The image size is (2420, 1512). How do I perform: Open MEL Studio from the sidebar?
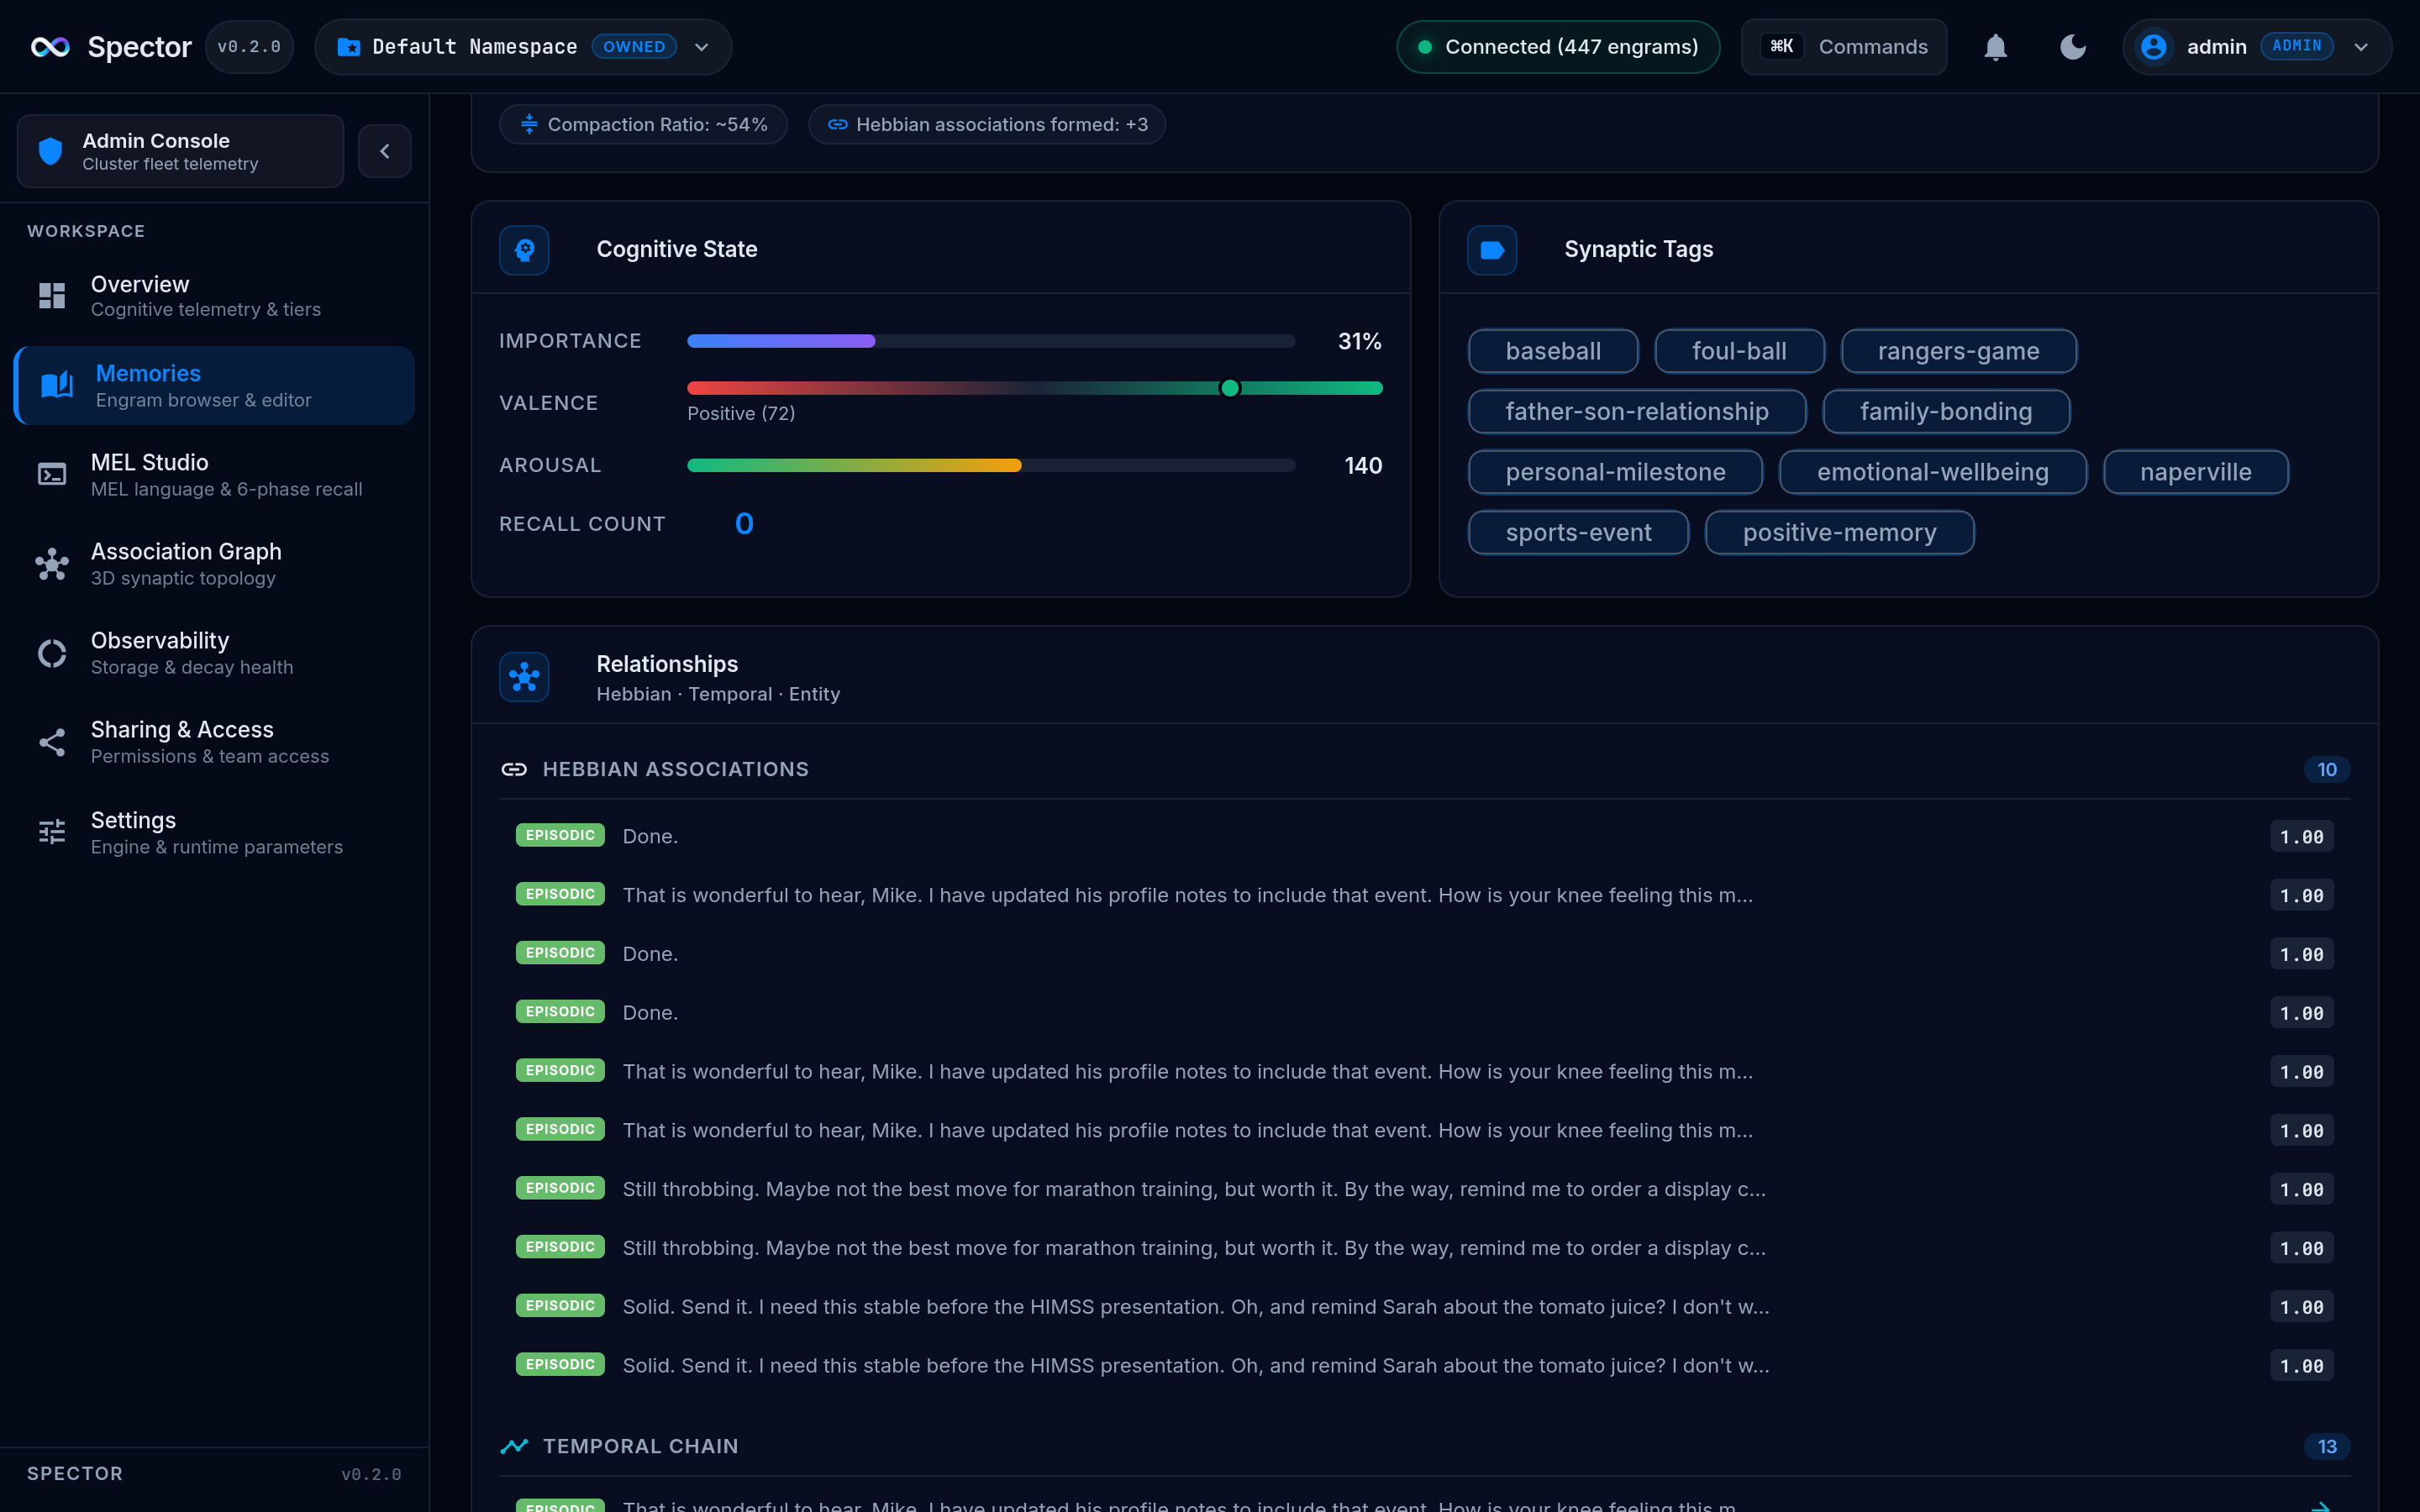215,475
